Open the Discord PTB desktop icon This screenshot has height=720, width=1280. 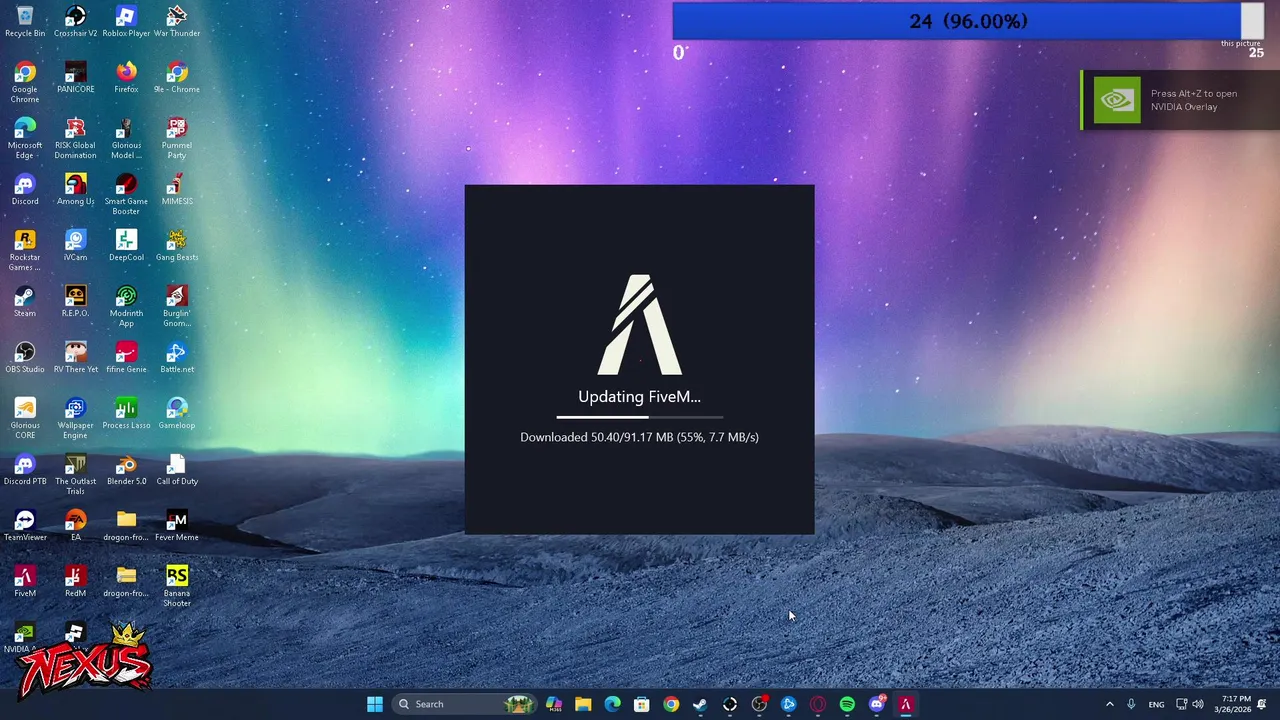point(25,469)
